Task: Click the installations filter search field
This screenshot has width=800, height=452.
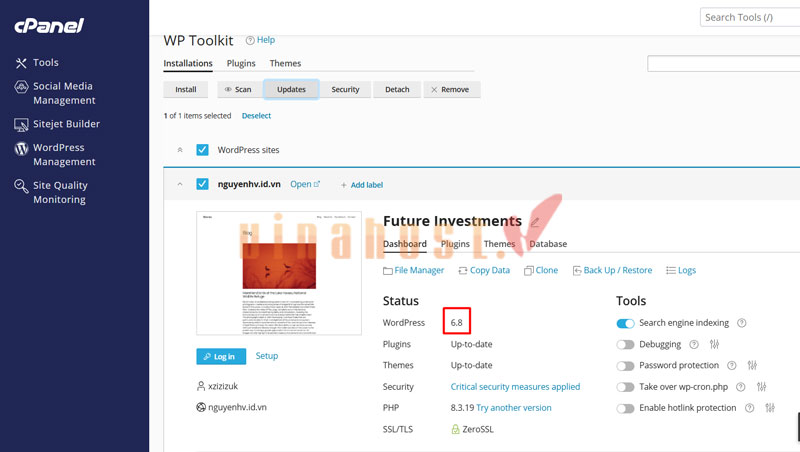Action: 723,64
